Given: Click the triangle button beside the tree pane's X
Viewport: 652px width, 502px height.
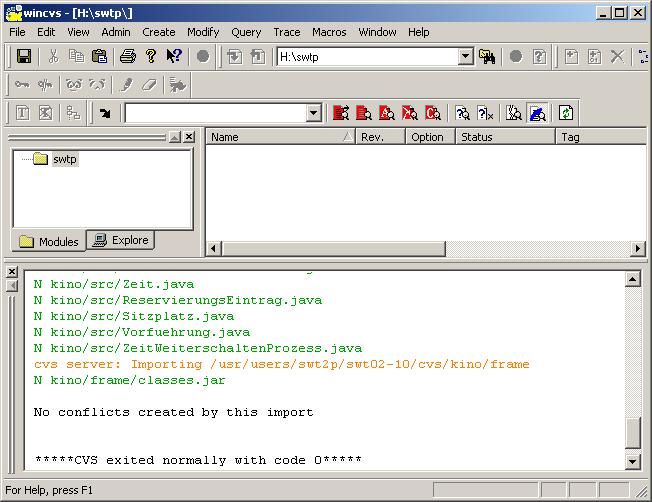Looking at the screenshot, I should click(x=175, y=136).
